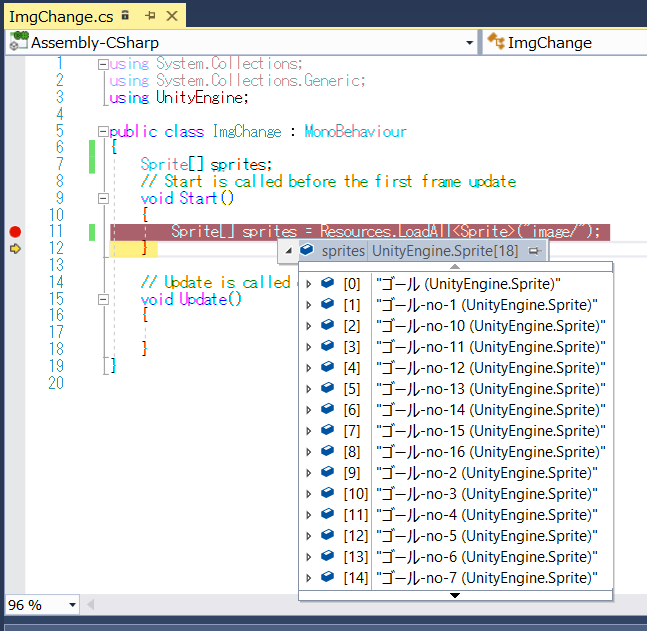
Task: Click the horizontal scrollbar left arrow
Action: point(91,605)
